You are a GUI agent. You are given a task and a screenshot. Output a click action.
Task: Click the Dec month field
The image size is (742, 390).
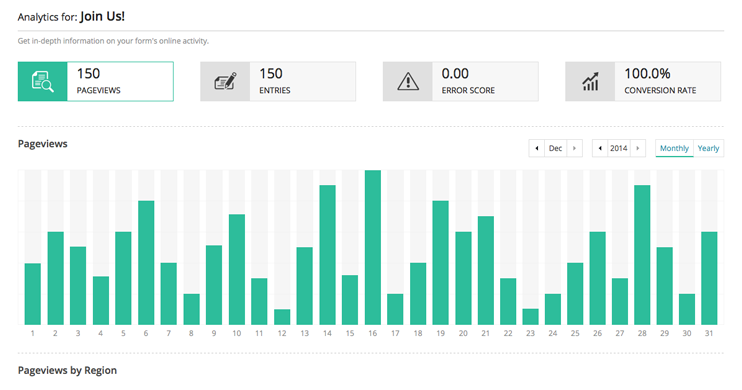point(556,148)
